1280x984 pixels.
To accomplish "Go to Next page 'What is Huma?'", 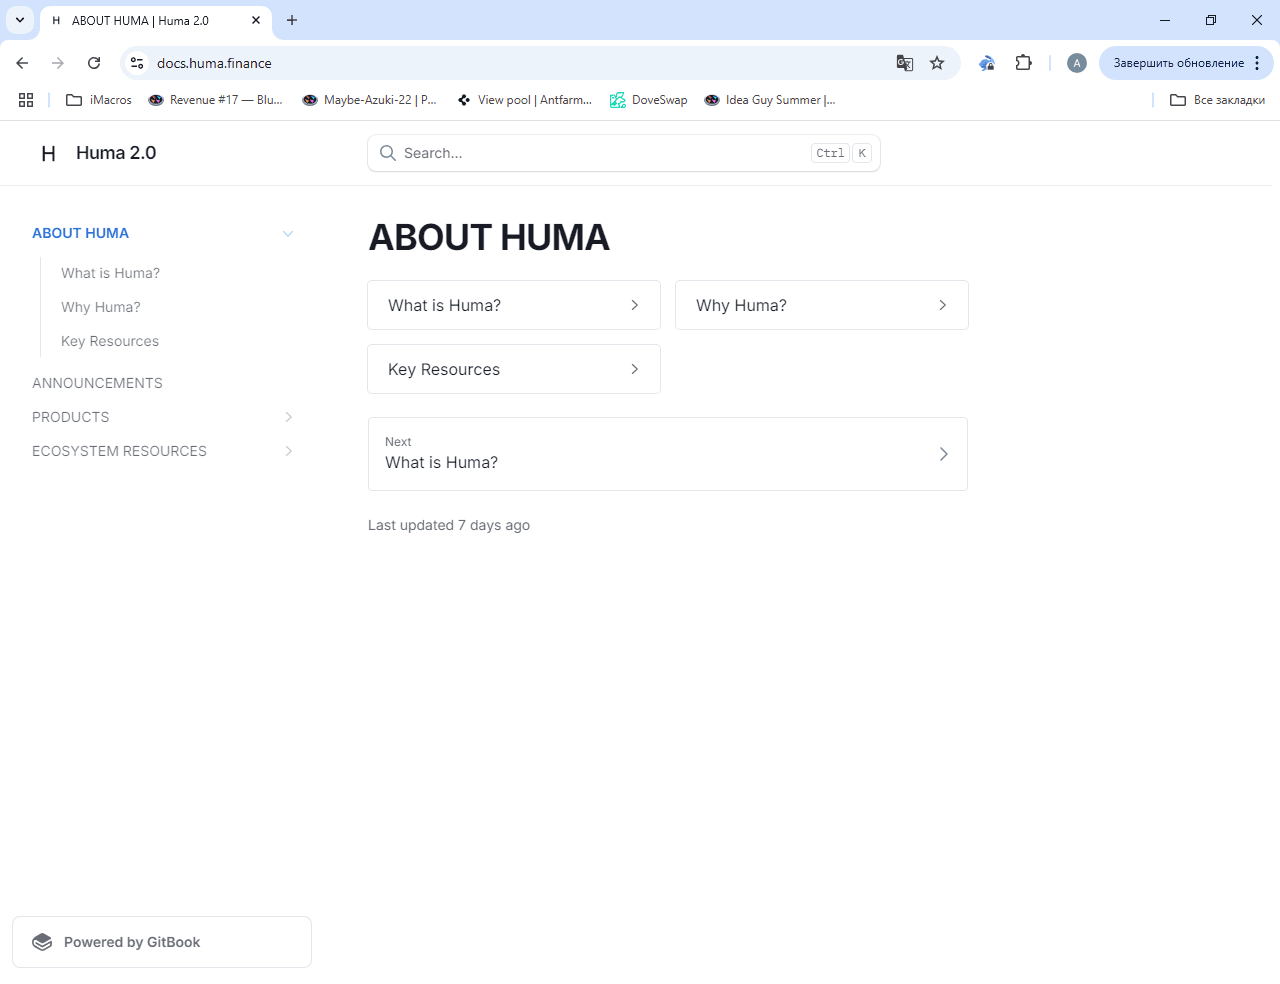I will pos(668,454).
